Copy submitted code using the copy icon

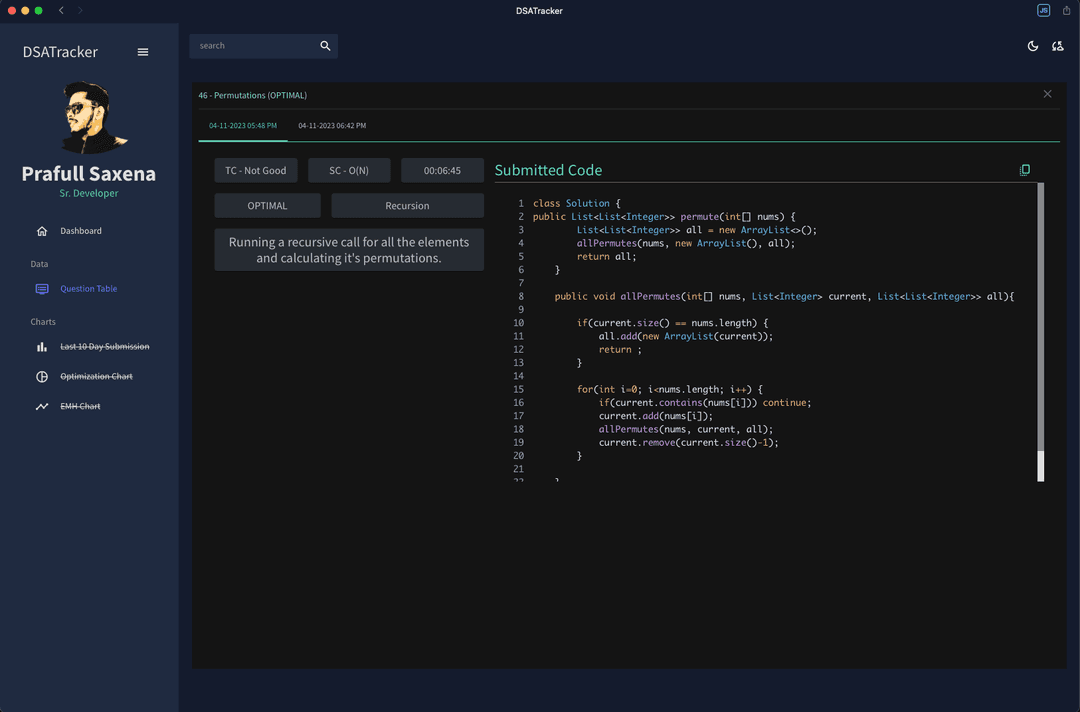tap(1024, 170)
